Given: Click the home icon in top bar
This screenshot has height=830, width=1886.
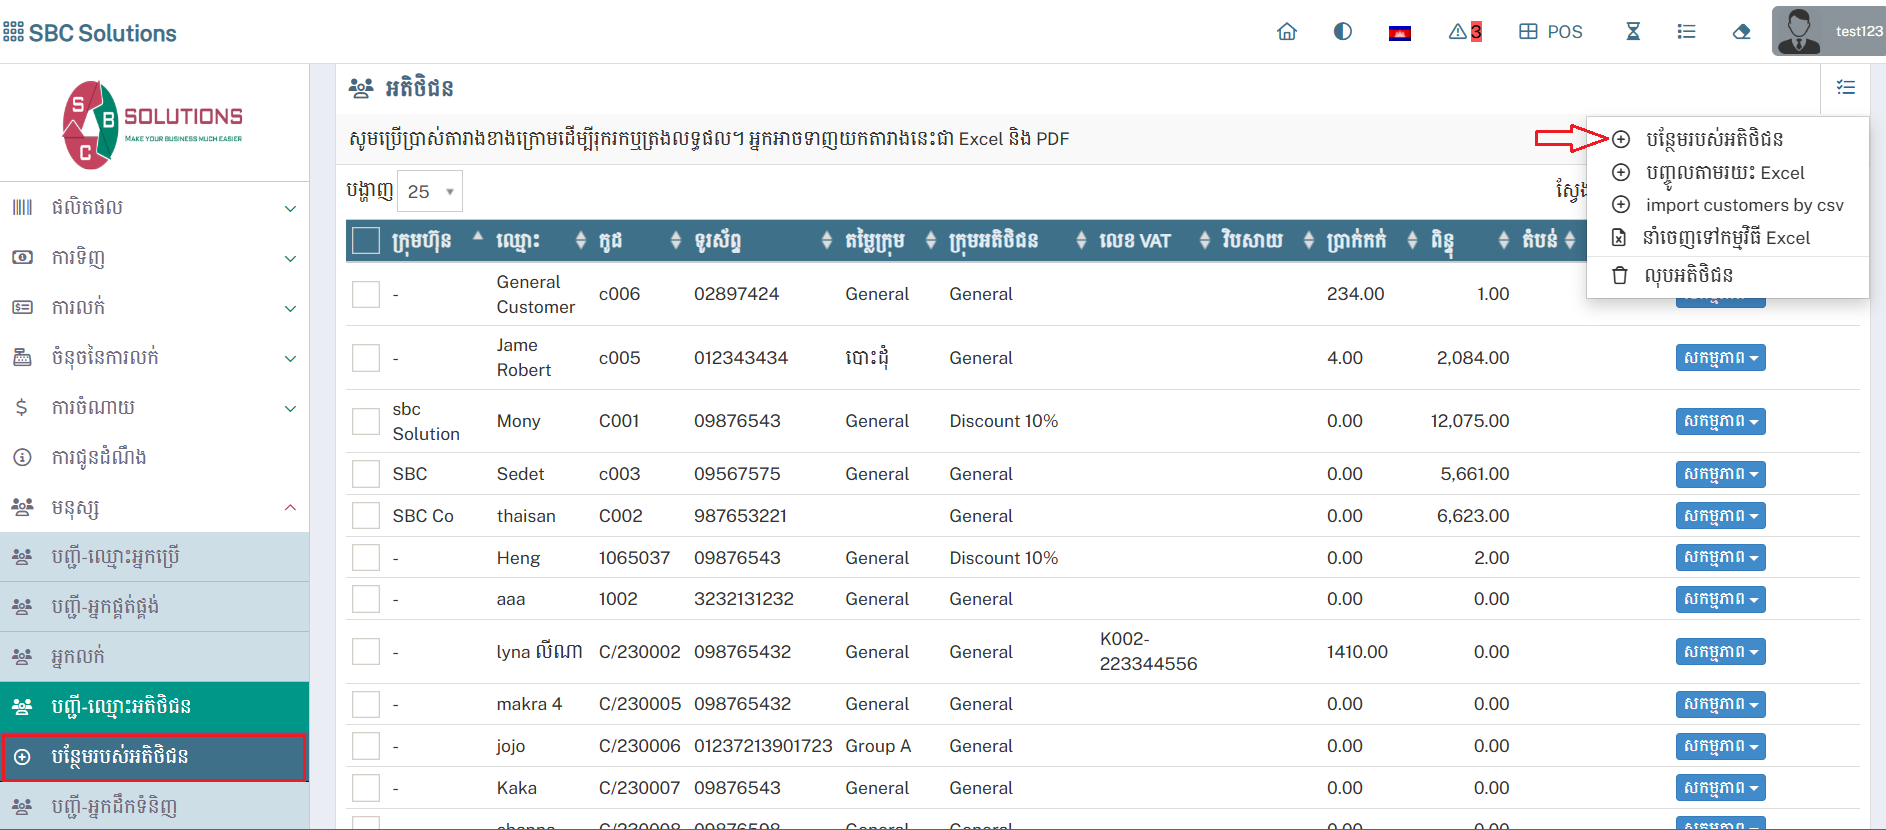Looking at the screenshot, I should [1287, 32].
